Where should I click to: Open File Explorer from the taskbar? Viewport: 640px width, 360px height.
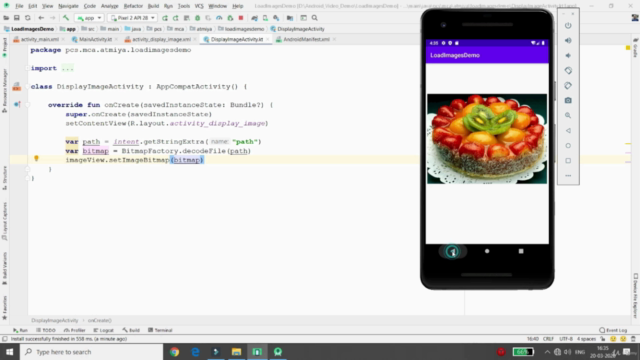pyautogui.click(x=236, y=352)
